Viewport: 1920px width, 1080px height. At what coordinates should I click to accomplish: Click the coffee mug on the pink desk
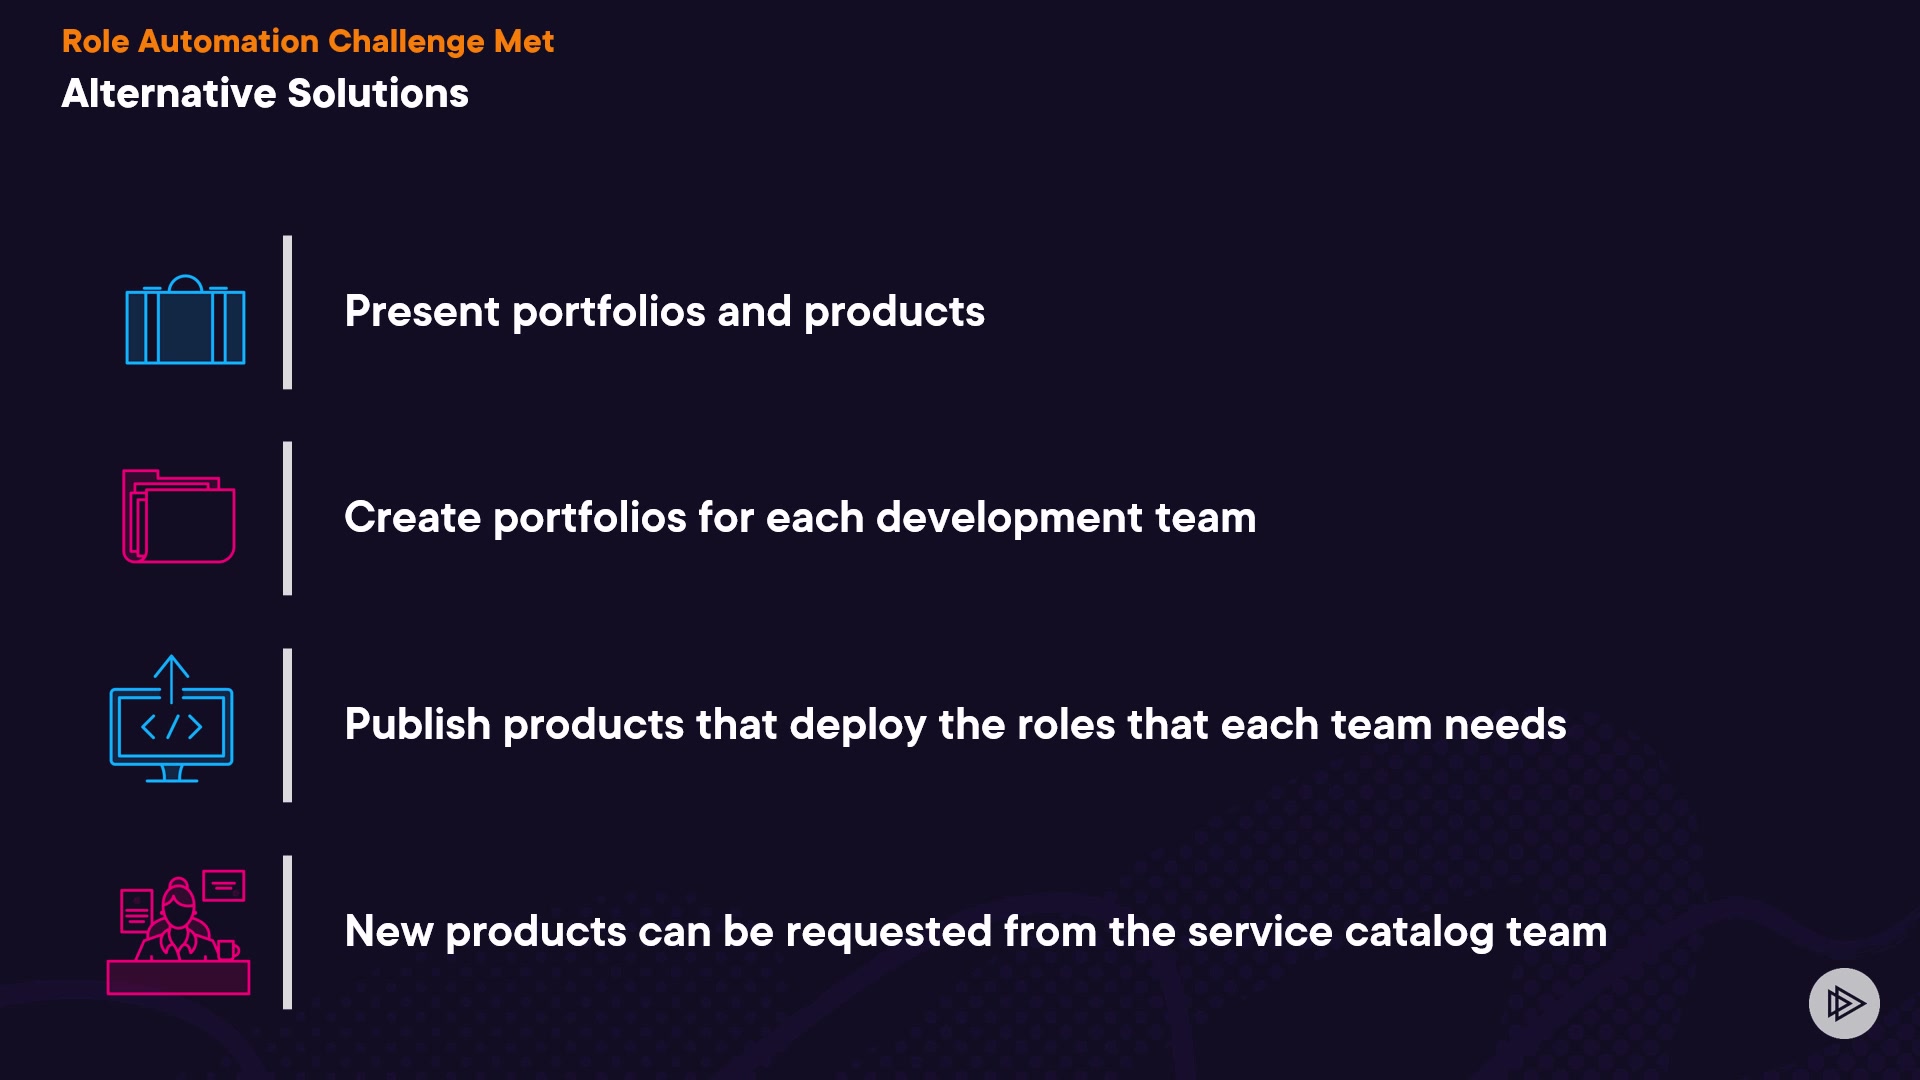(x=228, y=949)
